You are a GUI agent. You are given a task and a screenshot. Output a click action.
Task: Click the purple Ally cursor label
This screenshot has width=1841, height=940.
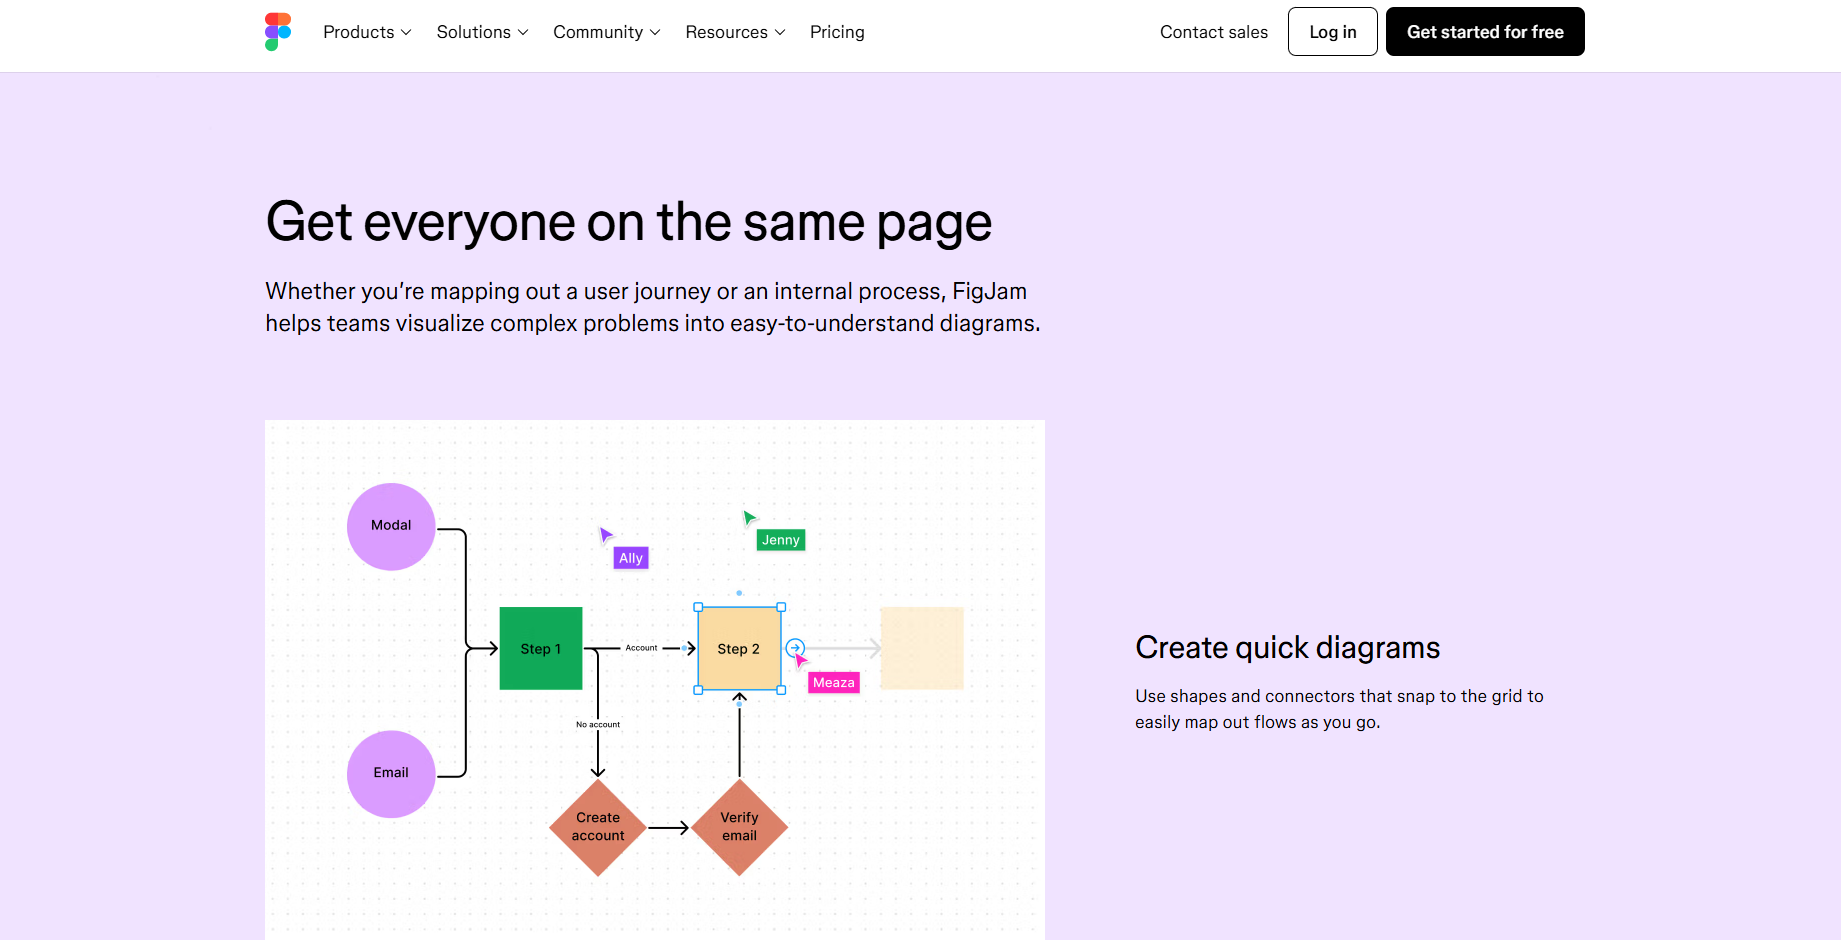point(631,558)
